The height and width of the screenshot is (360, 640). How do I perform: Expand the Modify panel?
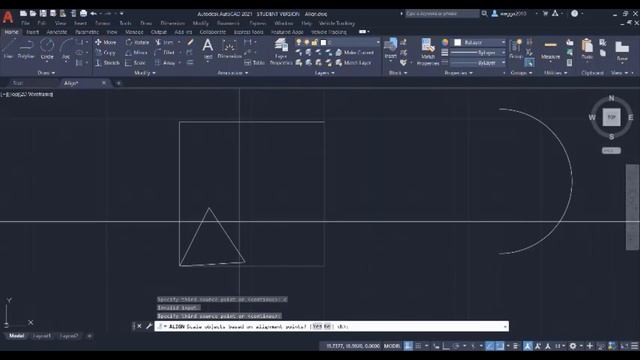[145, 73]
